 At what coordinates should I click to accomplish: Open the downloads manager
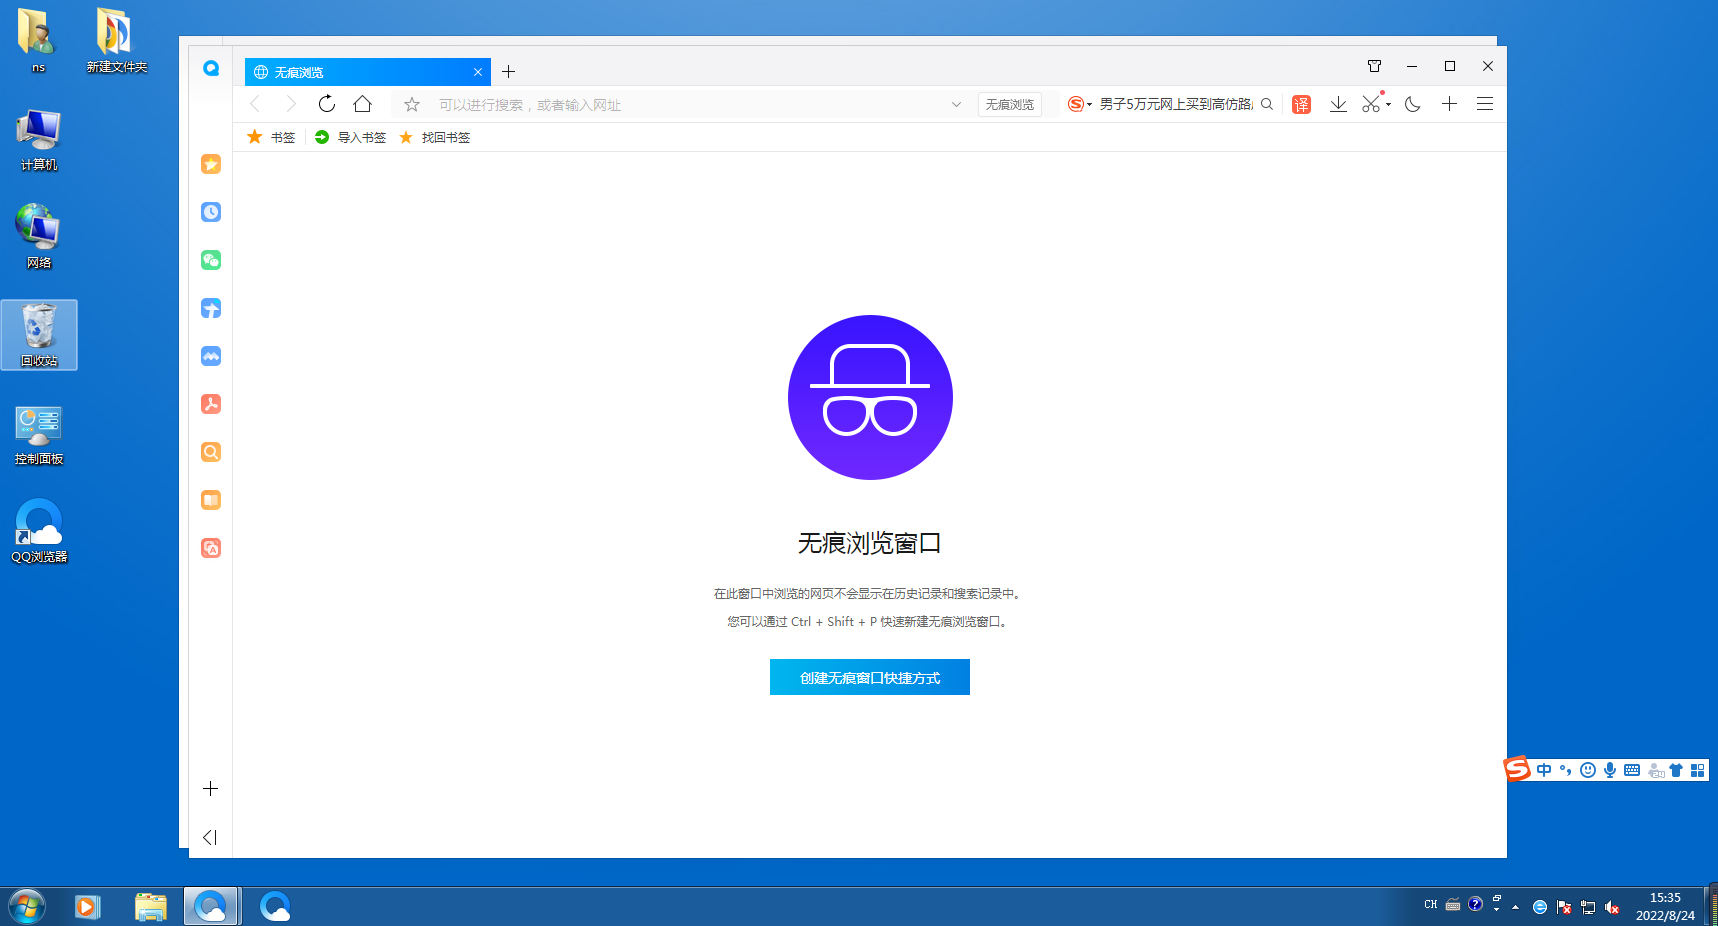(1338, 104)
